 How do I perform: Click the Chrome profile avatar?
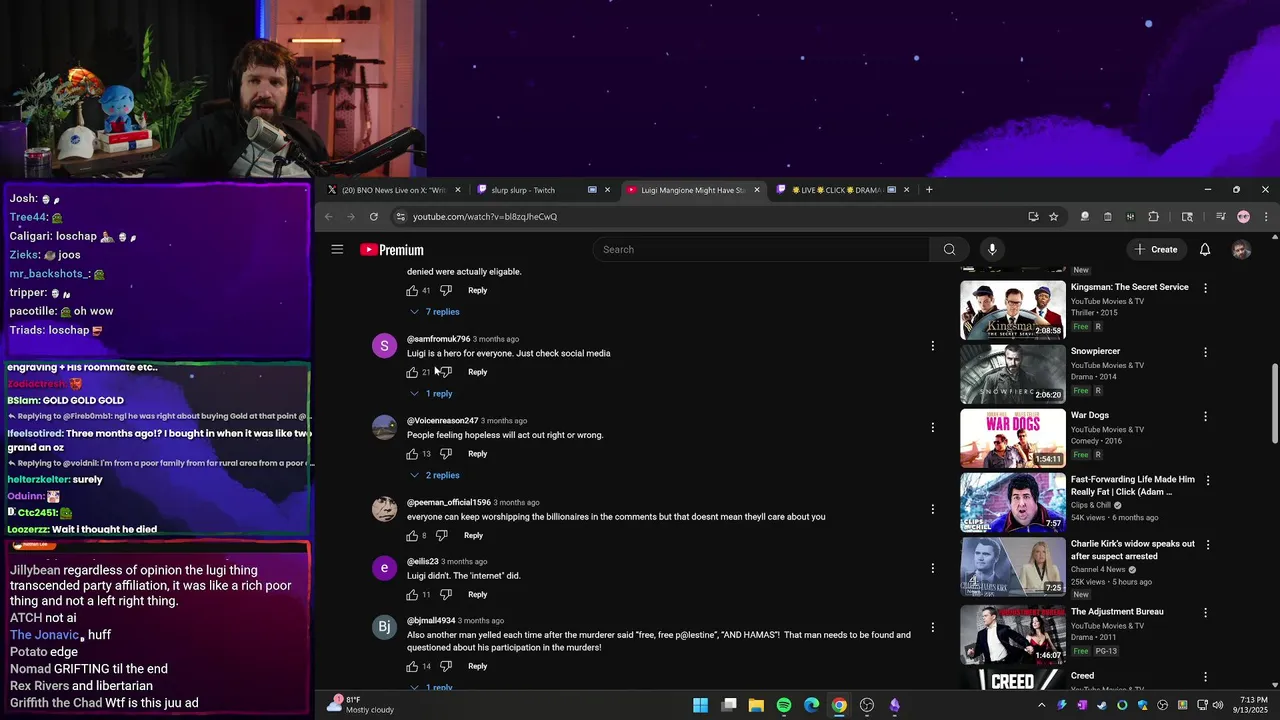click(x=1243, y=216)
